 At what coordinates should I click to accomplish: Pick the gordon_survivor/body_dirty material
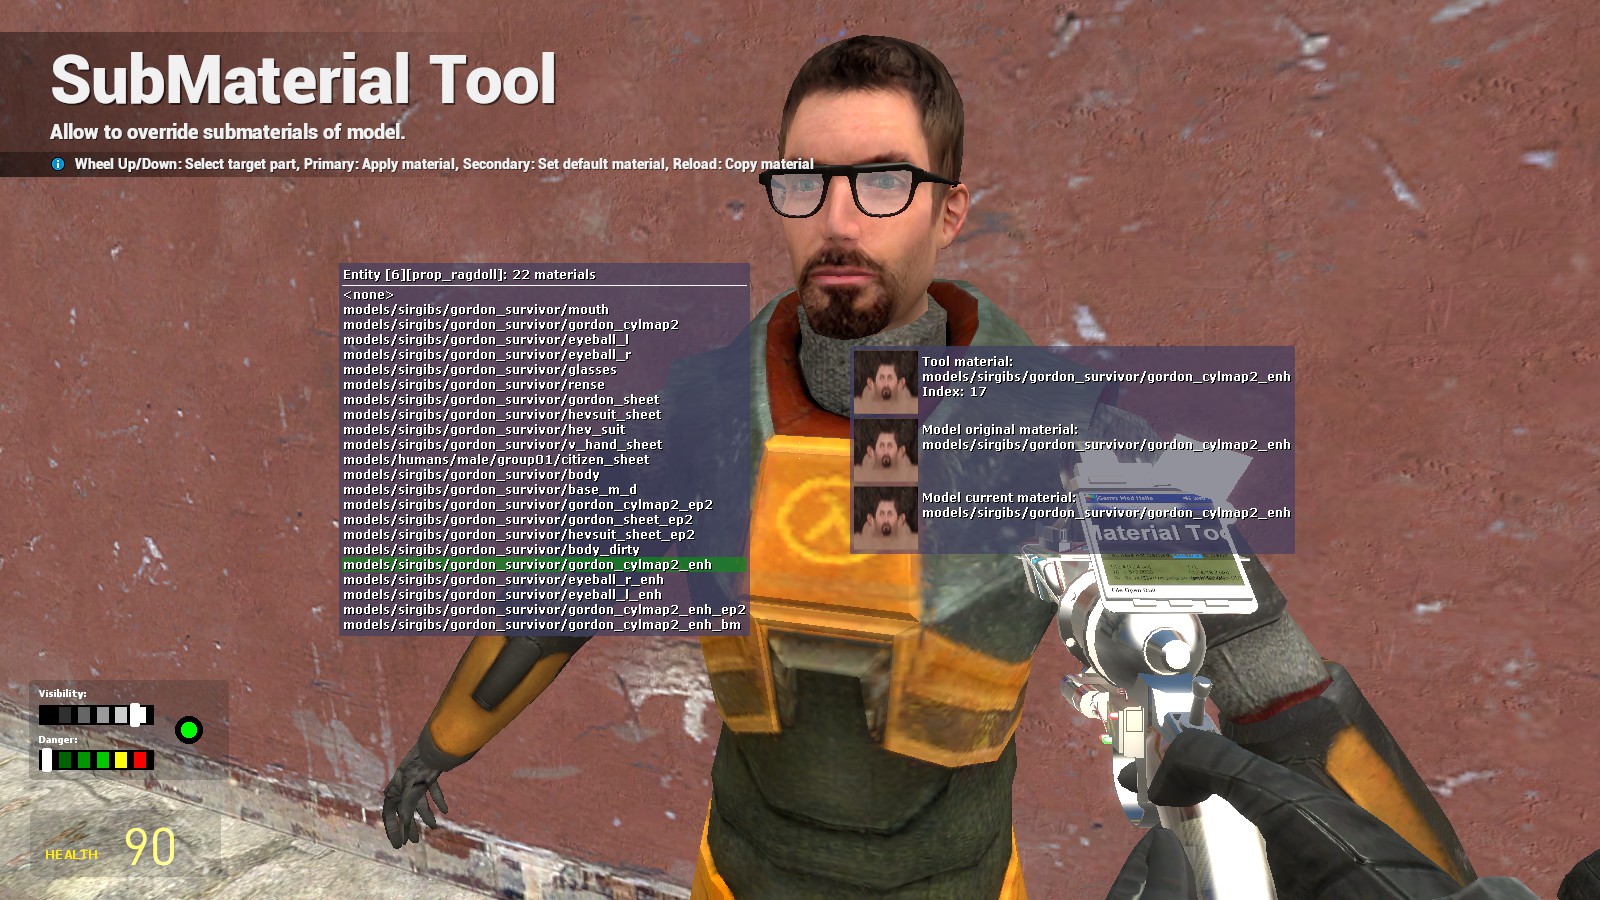[544, 550]
